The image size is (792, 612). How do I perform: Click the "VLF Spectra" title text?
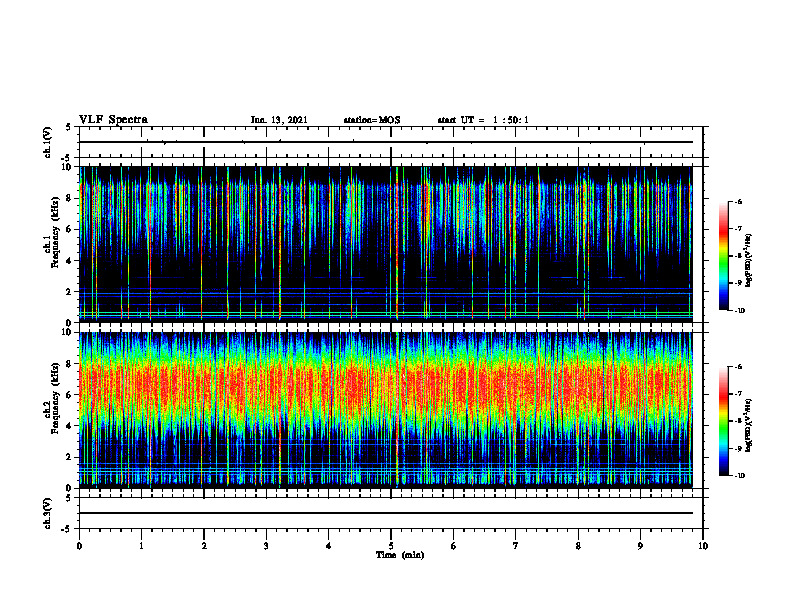tap(113, 120)
